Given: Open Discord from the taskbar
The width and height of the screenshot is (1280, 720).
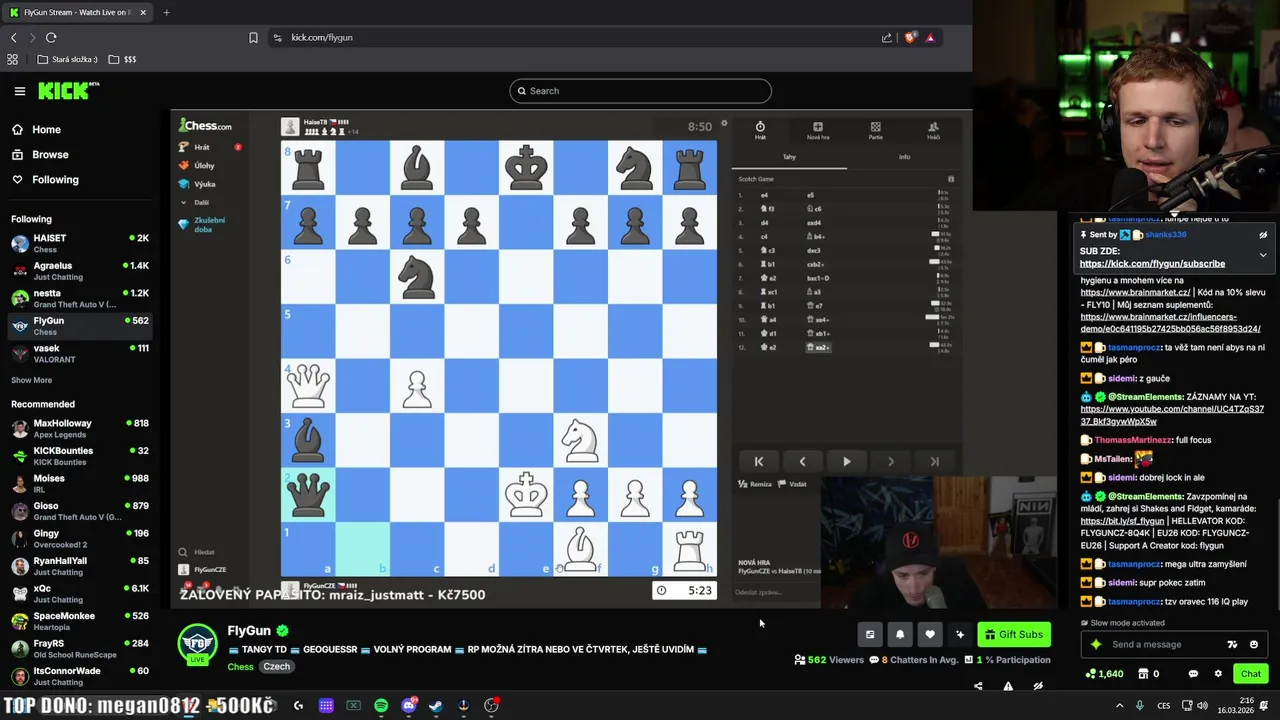Looking at the screenshot, I should coord(408,706).
